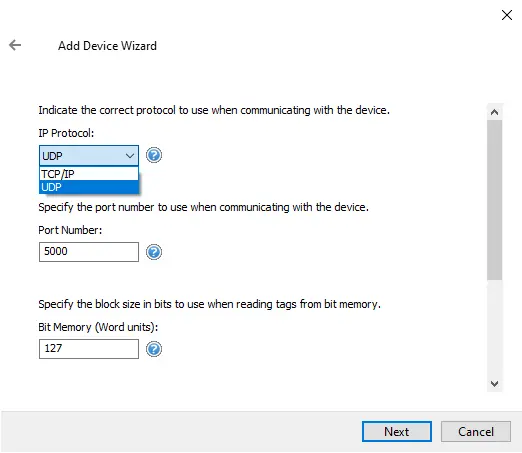This screenshot has height=453, width=522.
Task: Click the "Port Number:" label
Action: coord(70,230)
